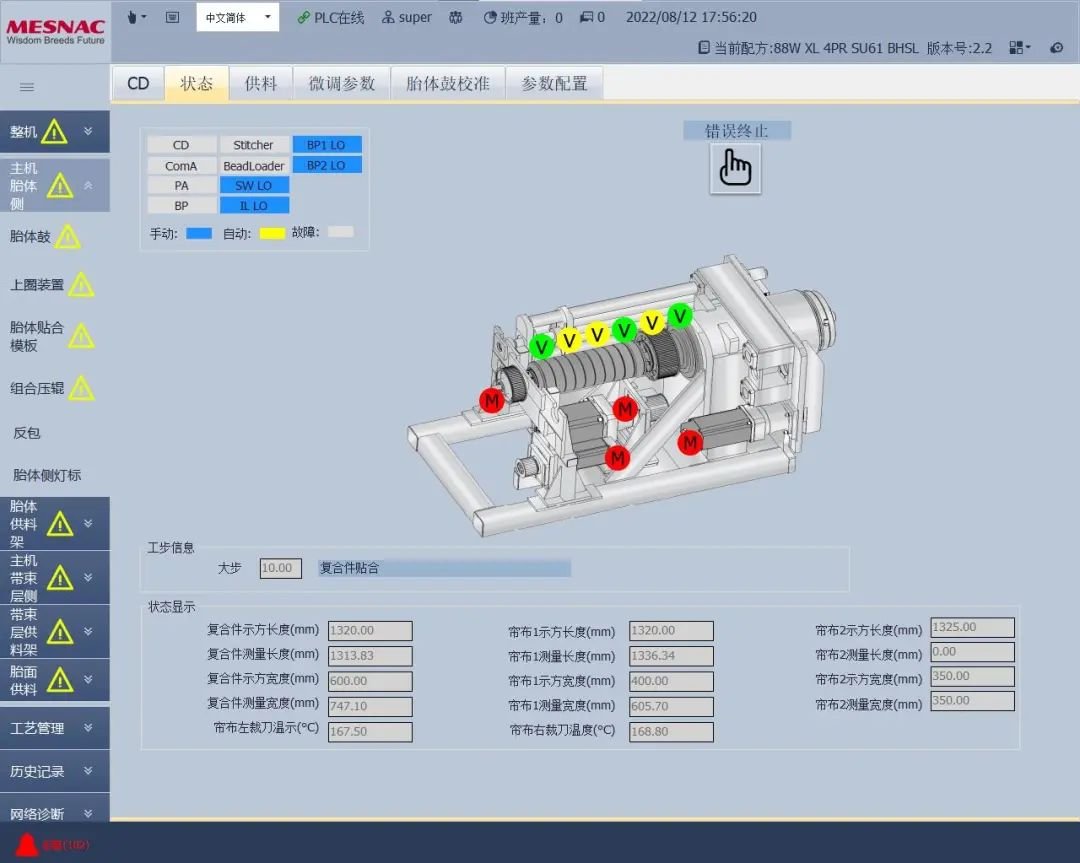Click the PLC在线 link status icon
The width and height of the screenshot is (1080, 863).
tap(304, 17)
